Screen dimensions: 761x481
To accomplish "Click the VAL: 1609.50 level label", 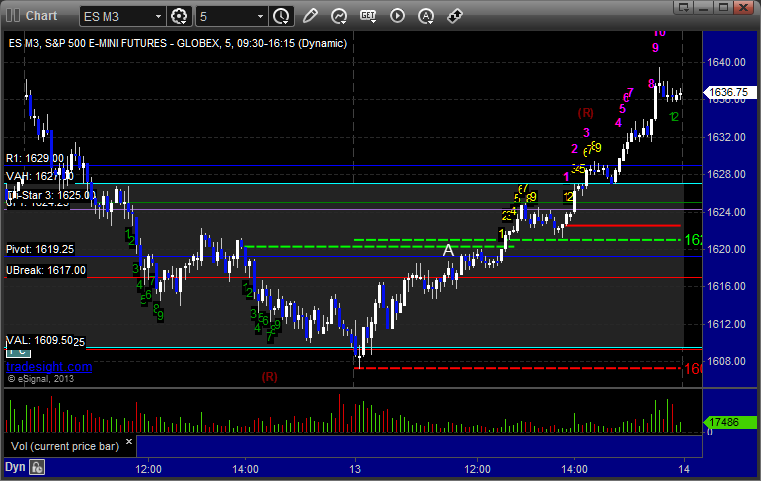I will point(39,340).
